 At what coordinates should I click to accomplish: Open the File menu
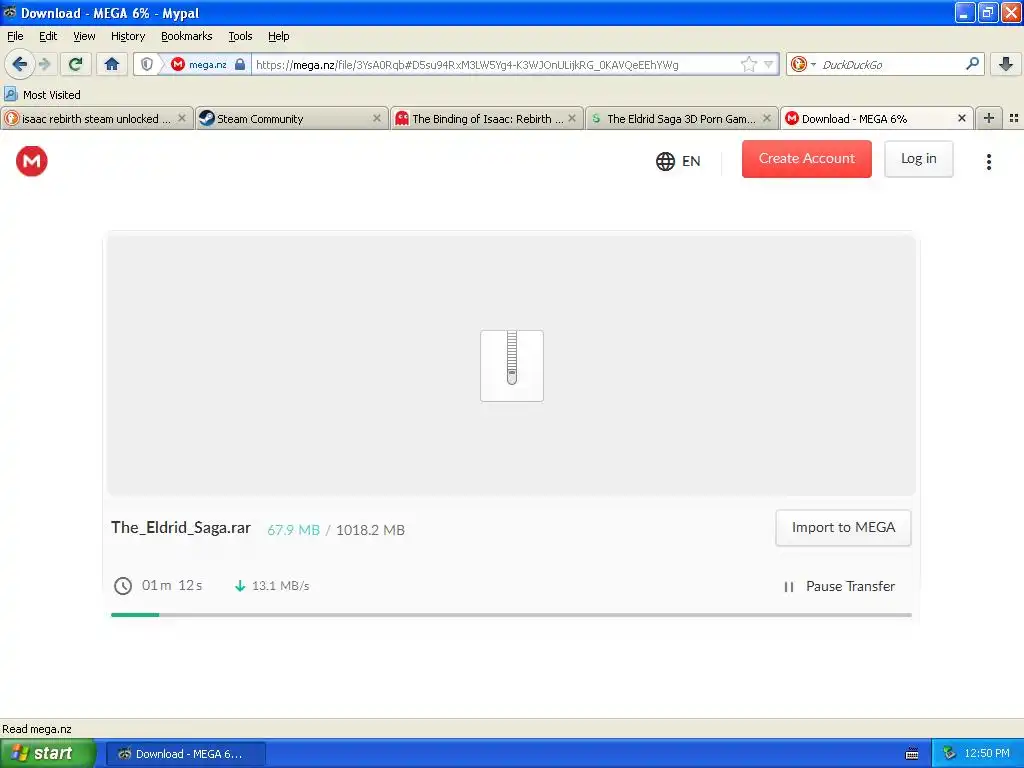pos(15,36)
